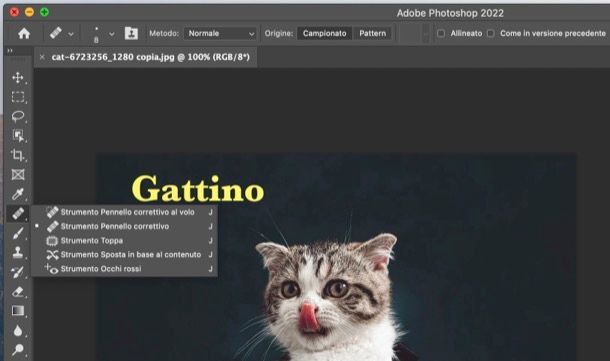This screenshot has height=361, width=610.
Task: Close the cat-6723256_1280 copia.jpg document tab
Action: coord(42,57)
